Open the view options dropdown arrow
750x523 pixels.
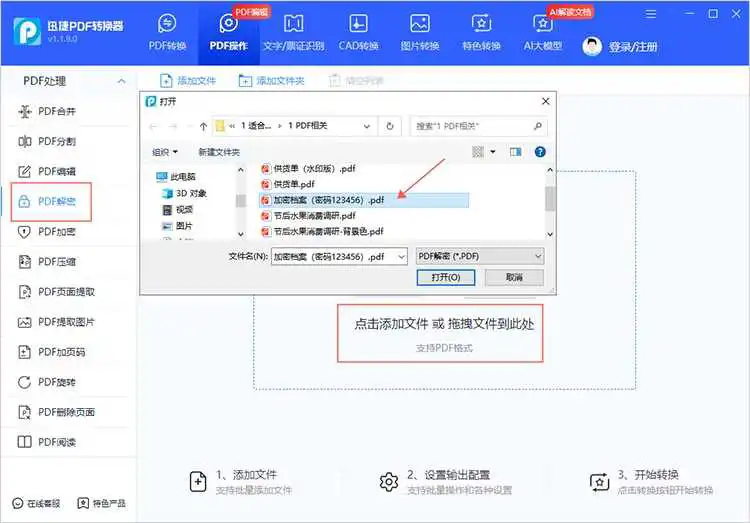coord(493,152)
